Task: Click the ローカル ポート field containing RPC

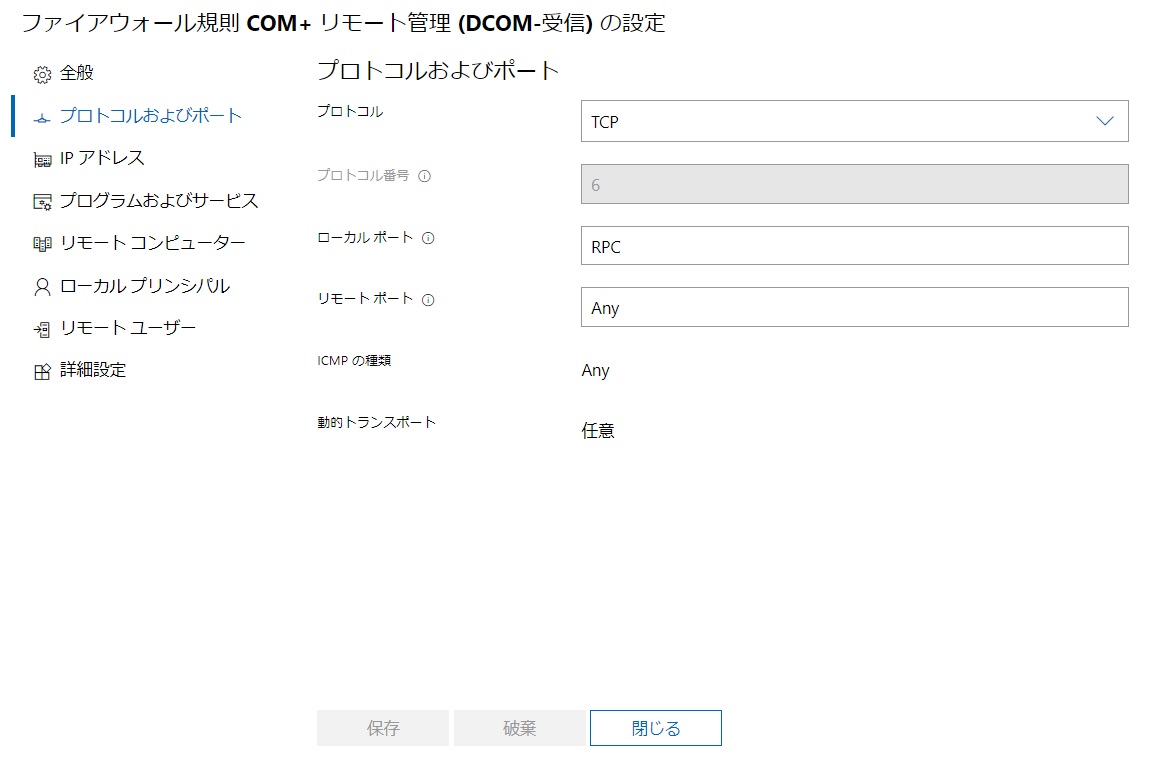Action: coord(854,246)
